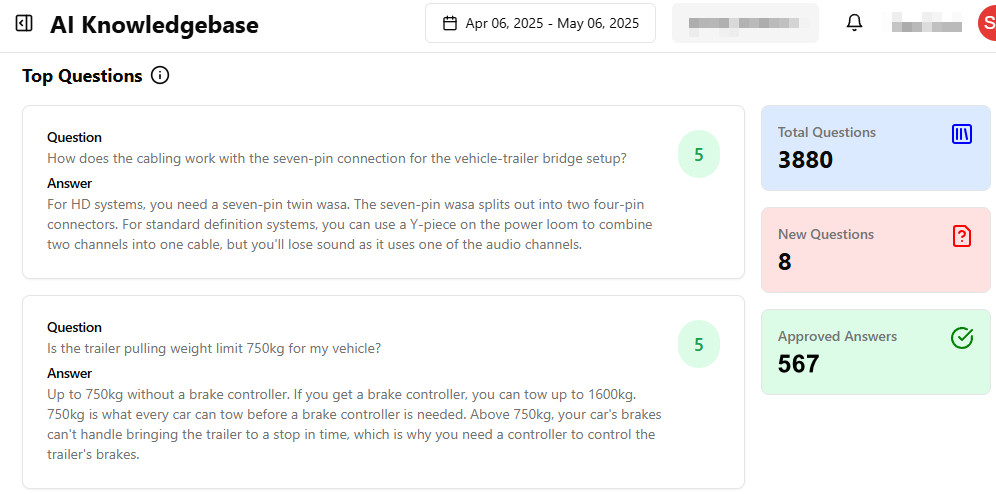The width and height of the screenshot is (996, 494).
Task: Click the calendar icon in date range
Action: pyautogui.click(x=450, y=23)
